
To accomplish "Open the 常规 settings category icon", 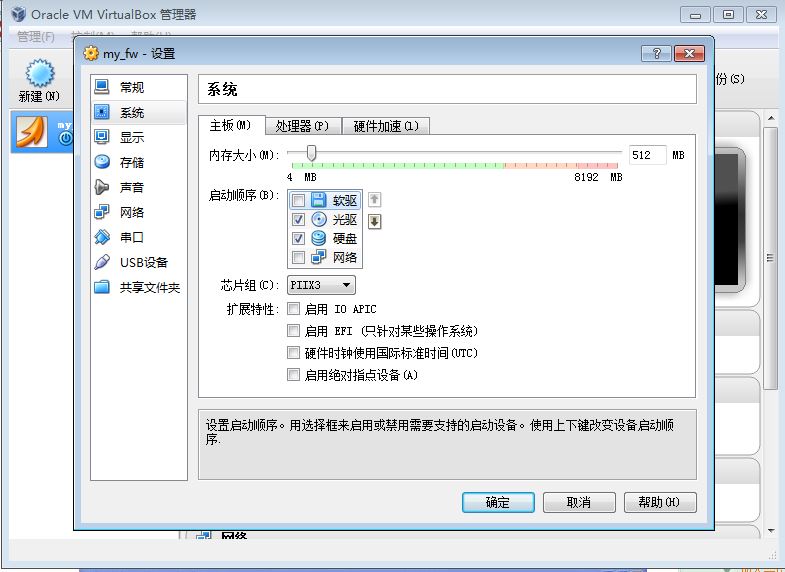I will [102, 87].
